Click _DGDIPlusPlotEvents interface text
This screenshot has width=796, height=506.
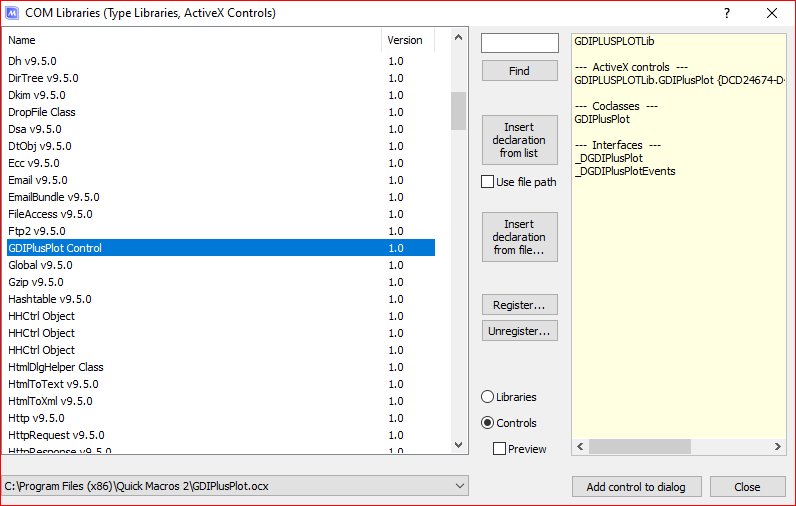pos(625,172)
